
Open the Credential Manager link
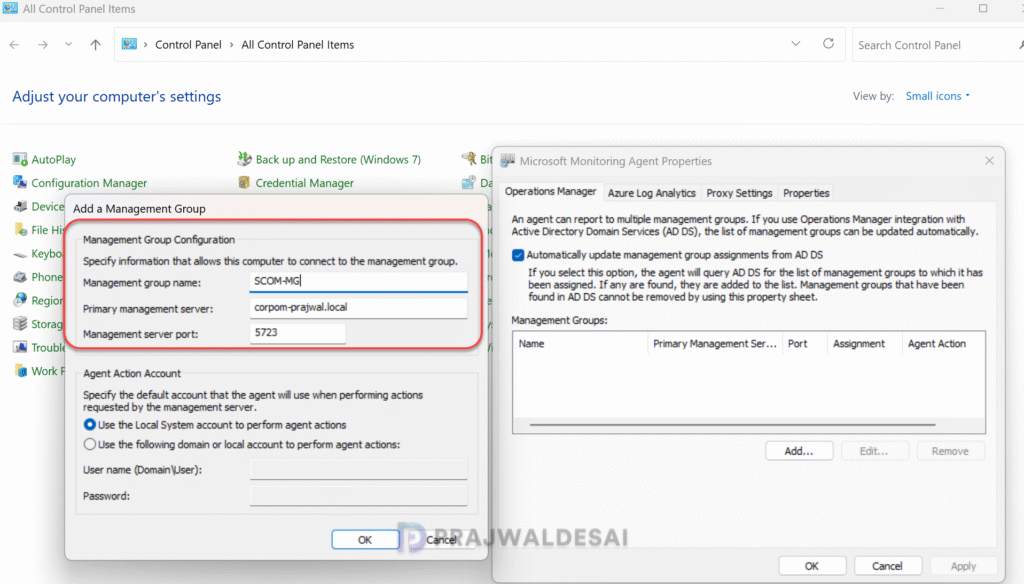tap(304, 183)
